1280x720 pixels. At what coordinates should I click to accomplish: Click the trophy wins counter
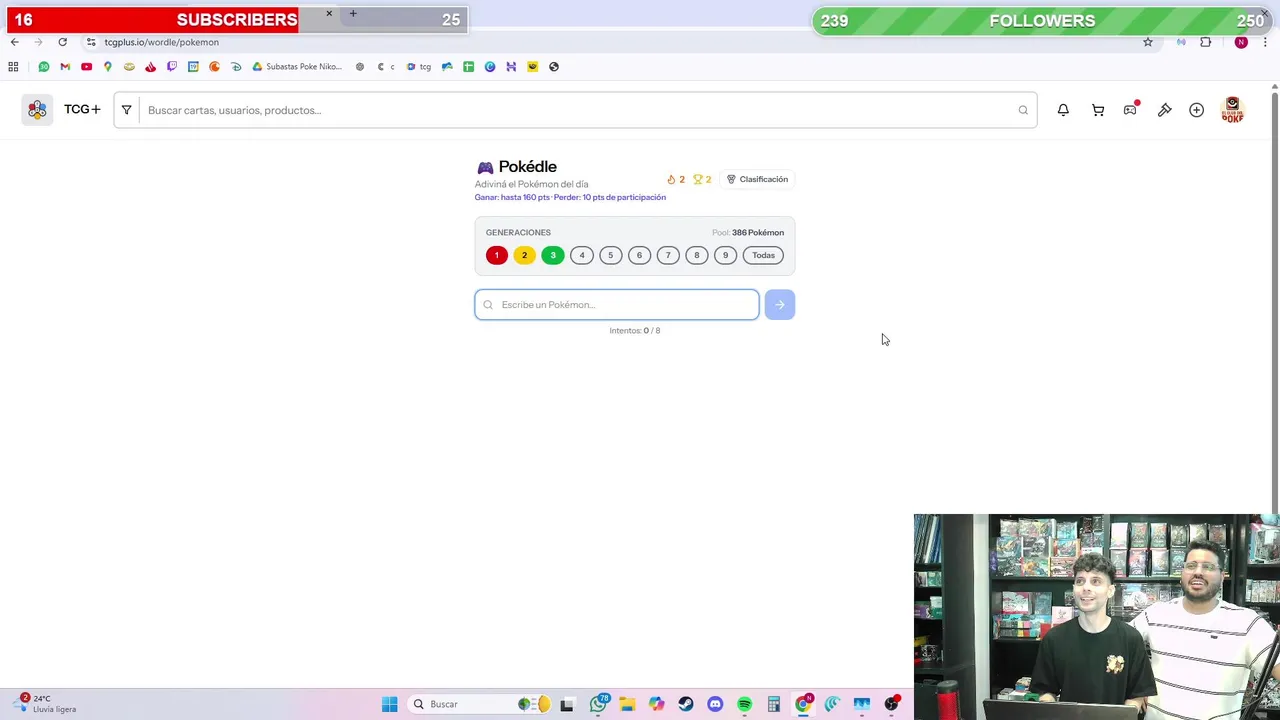[702, 180]
